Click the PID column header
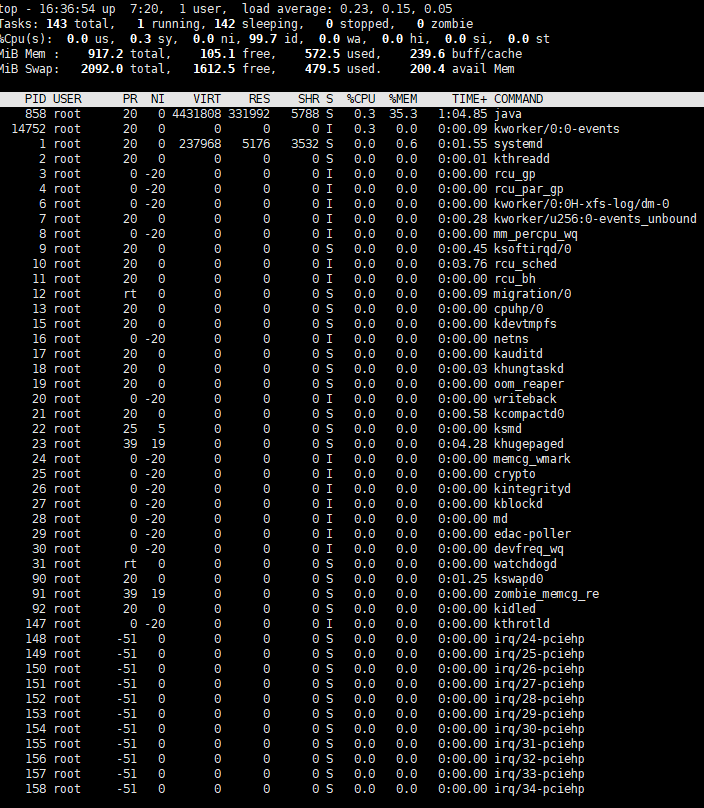The image size is (704, 808). point(35,99)
